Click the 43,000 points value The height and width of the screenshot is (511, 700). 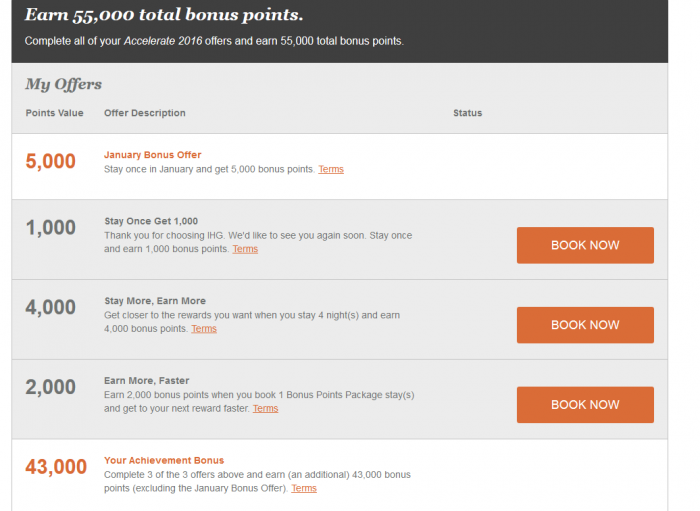click(56, 467)
